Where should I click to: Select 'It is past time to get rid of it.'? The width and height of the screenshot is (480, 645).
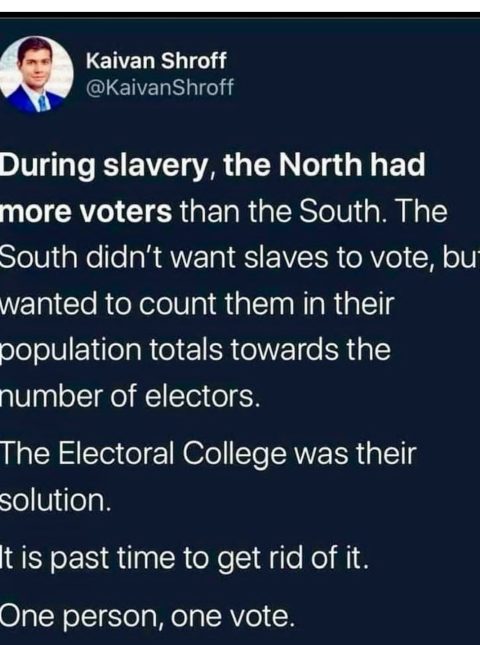coord(184,559)
